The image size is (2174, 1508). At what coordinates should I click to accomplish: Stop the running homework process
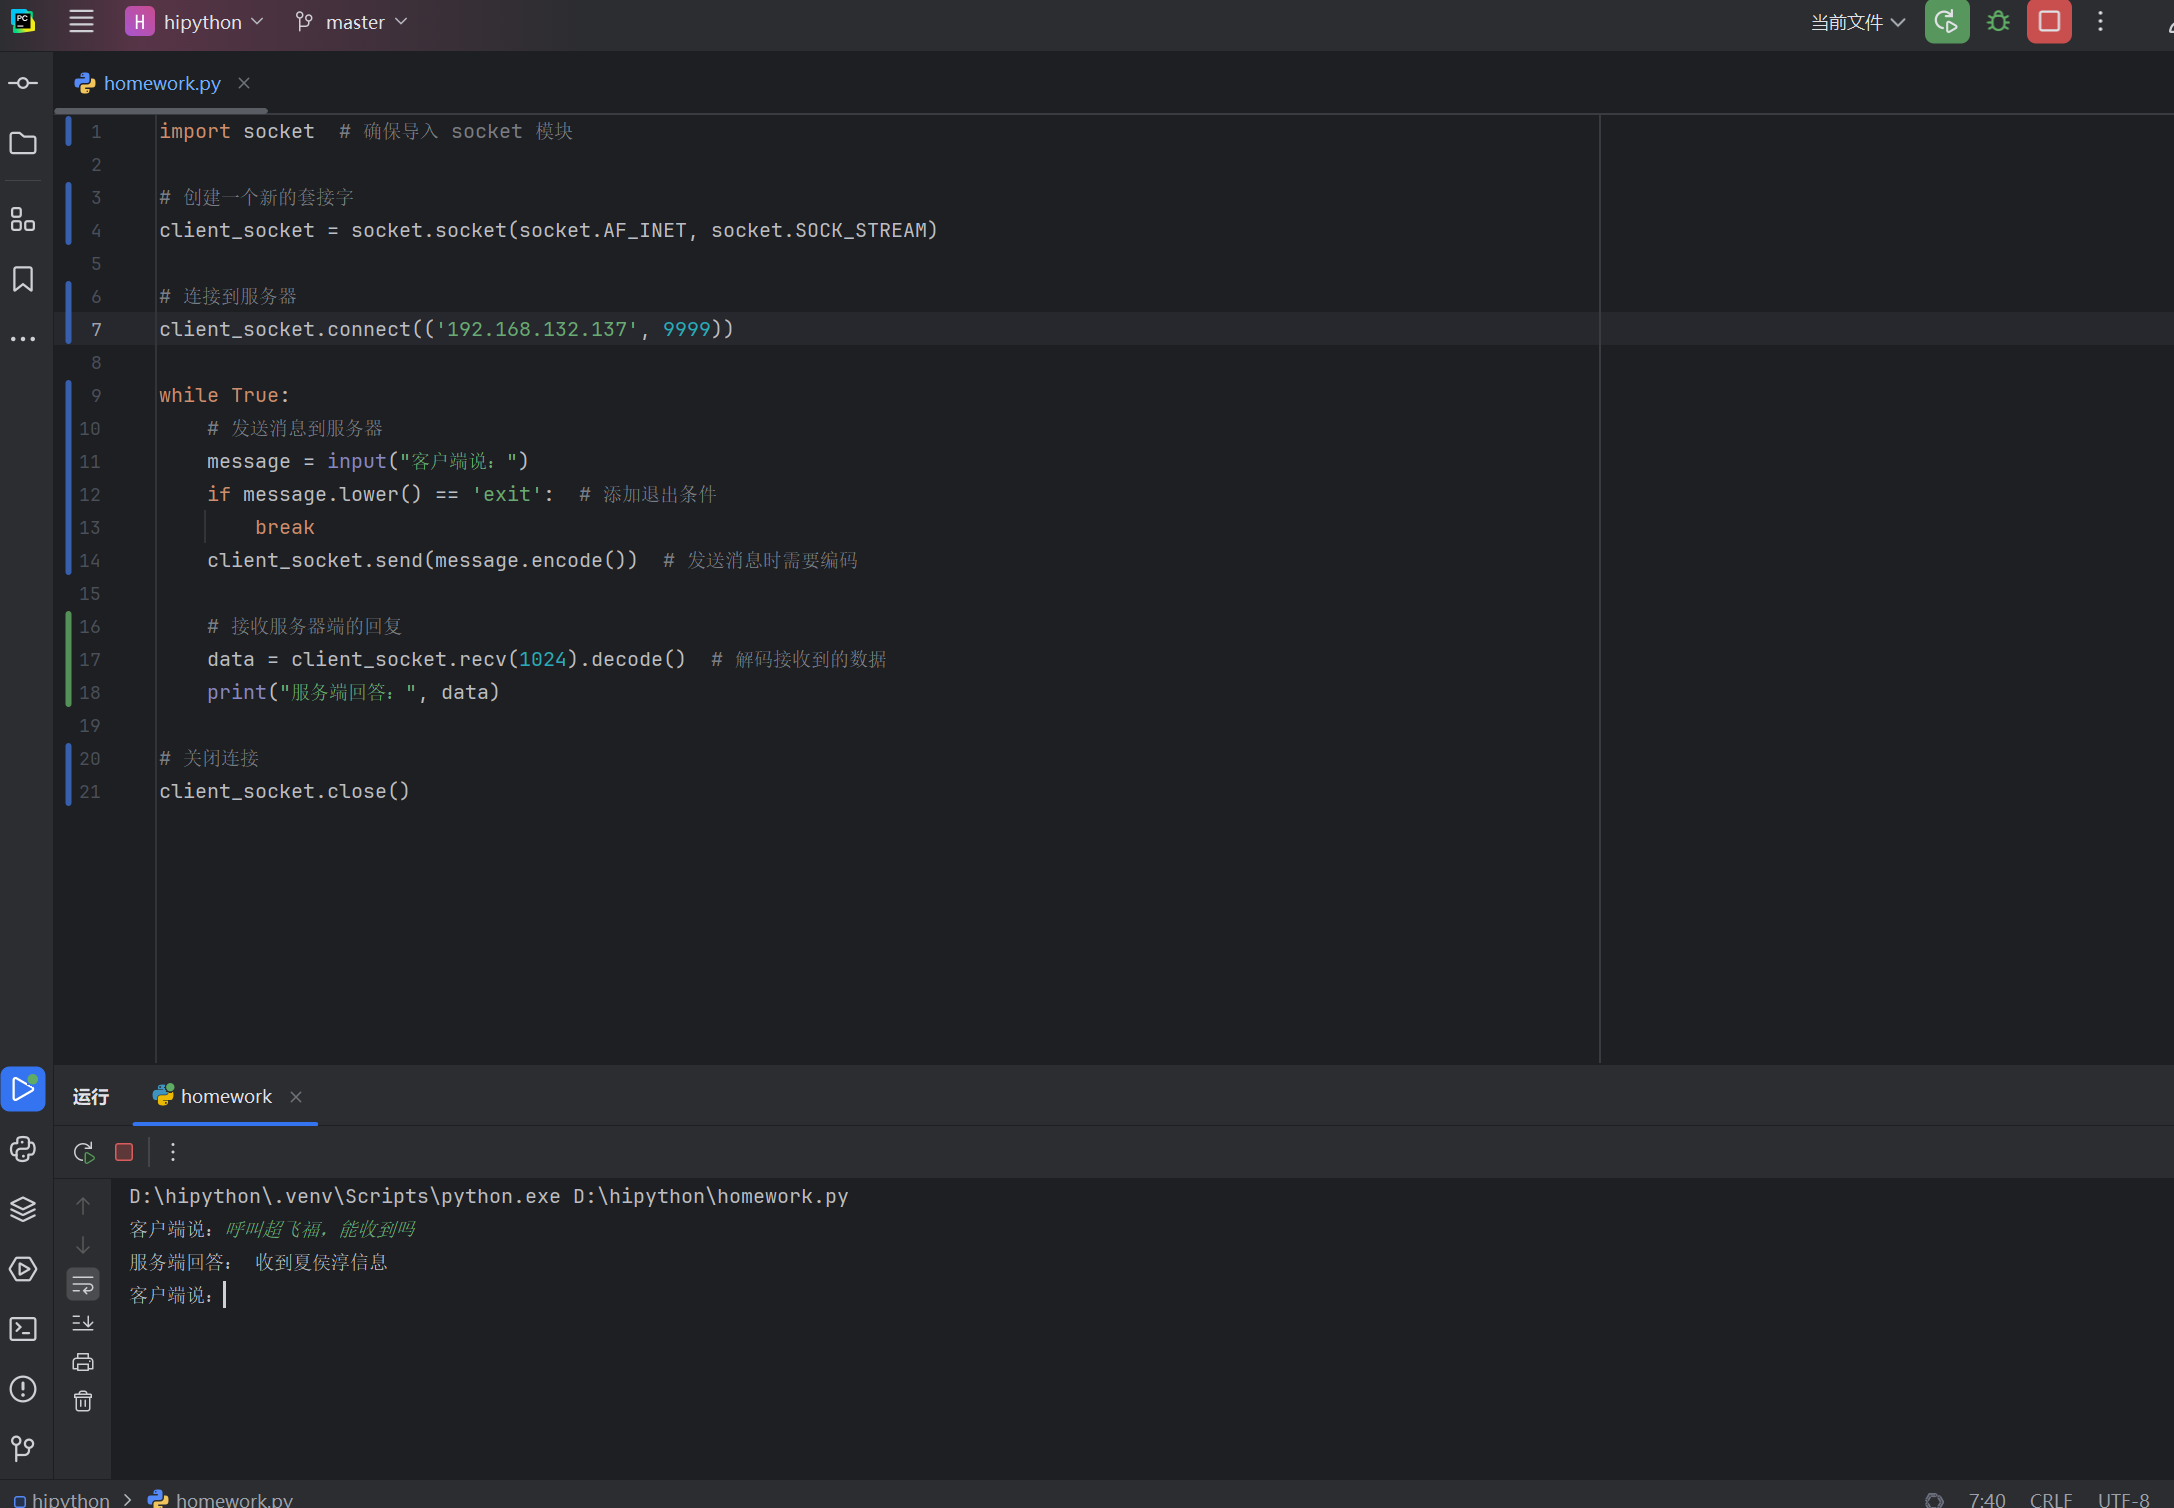[x=124, y=1152]
